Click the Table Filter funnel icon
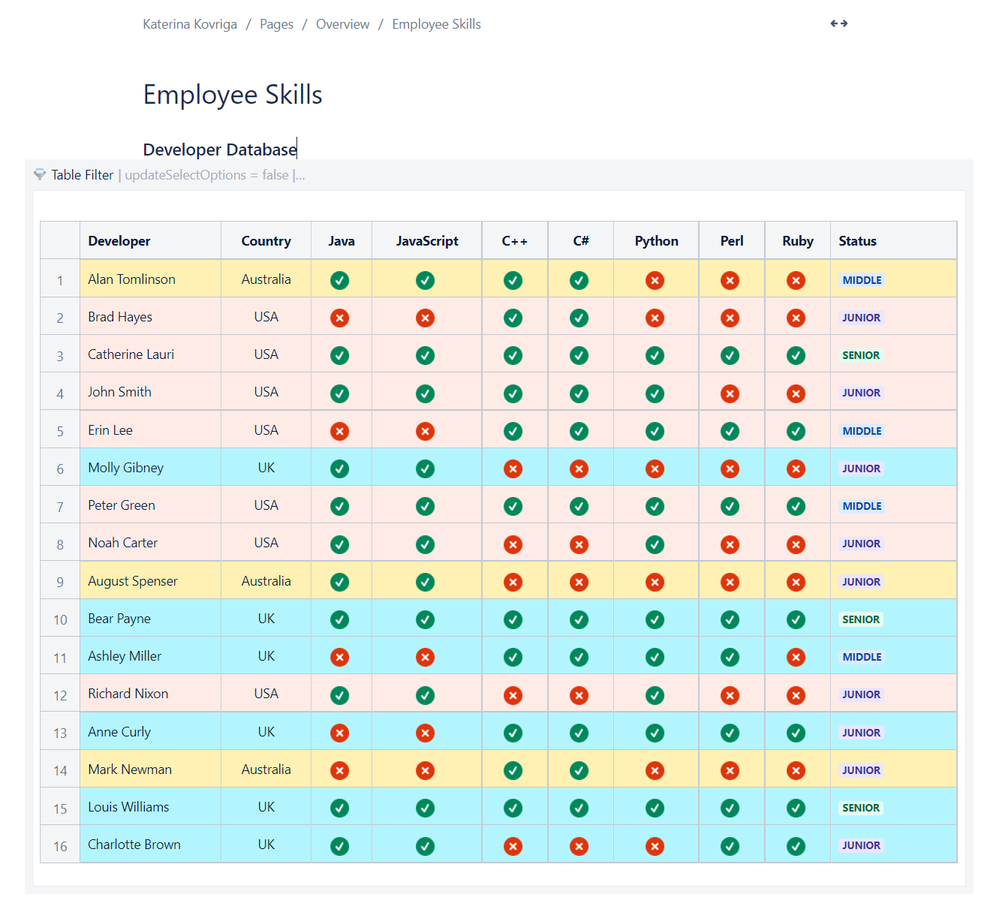Image resolution: width=999 pixels, height=901 pixels. tap(40, 175)
